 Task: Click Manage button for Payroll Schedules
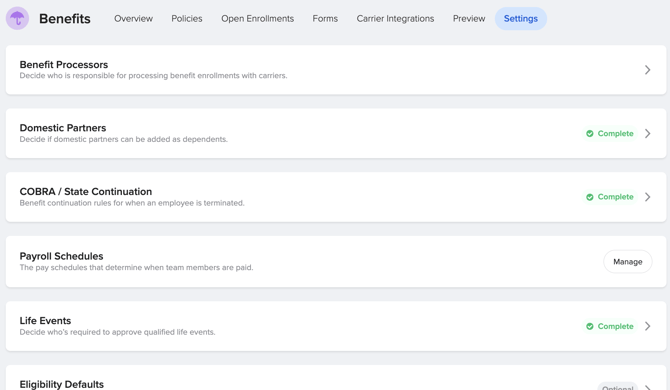tap(628, 262)
